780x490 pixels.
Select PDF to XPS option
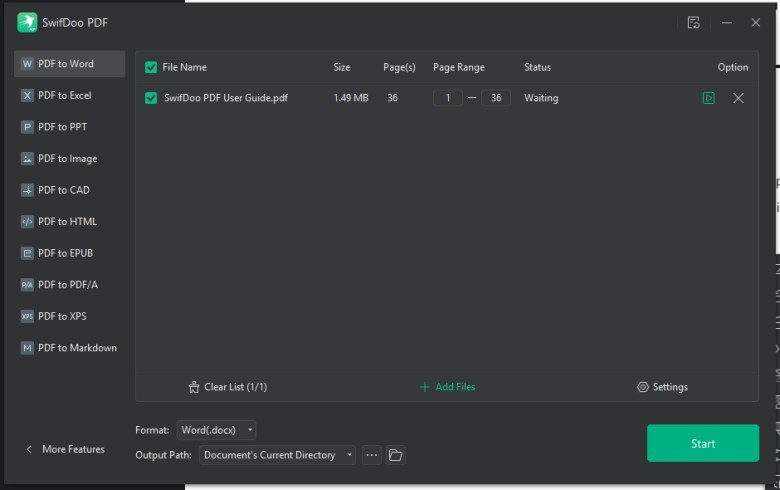(x=70, y=316)
